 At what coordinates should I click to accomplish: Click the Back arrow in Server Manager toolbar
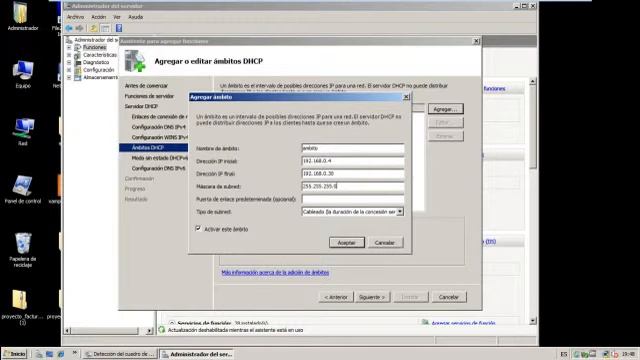pyautogui.click(x=69, y=28)
